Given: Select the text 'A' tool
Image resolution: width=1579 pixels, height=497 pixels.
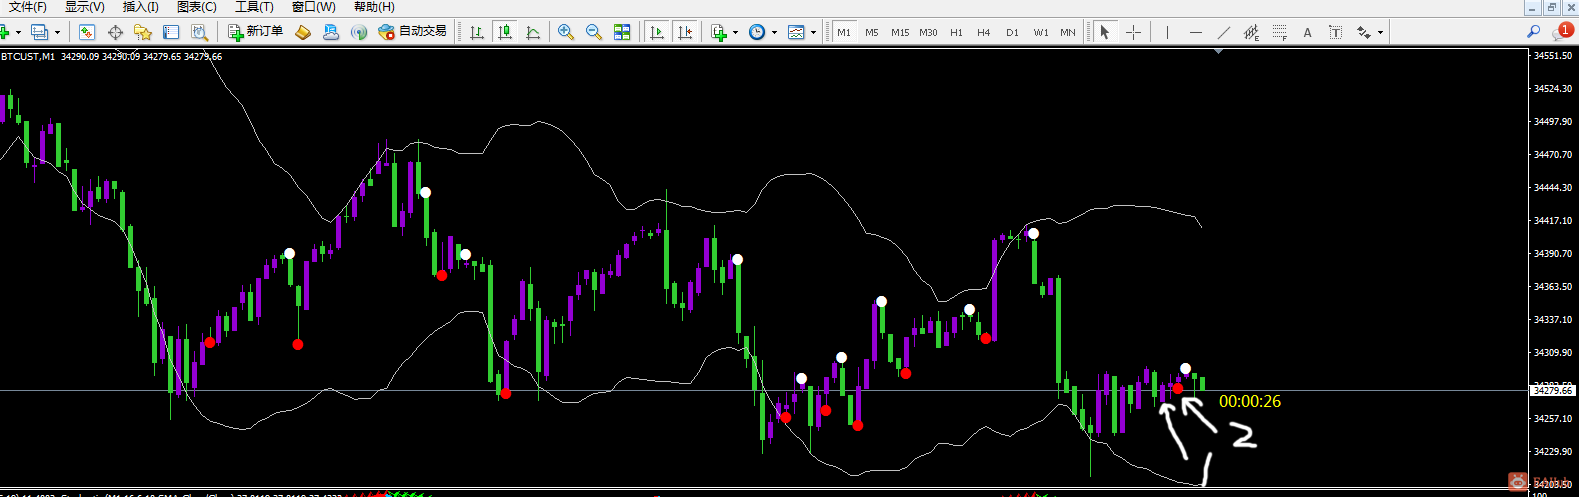Looking at the screenshot, I should click(1307, 32).
